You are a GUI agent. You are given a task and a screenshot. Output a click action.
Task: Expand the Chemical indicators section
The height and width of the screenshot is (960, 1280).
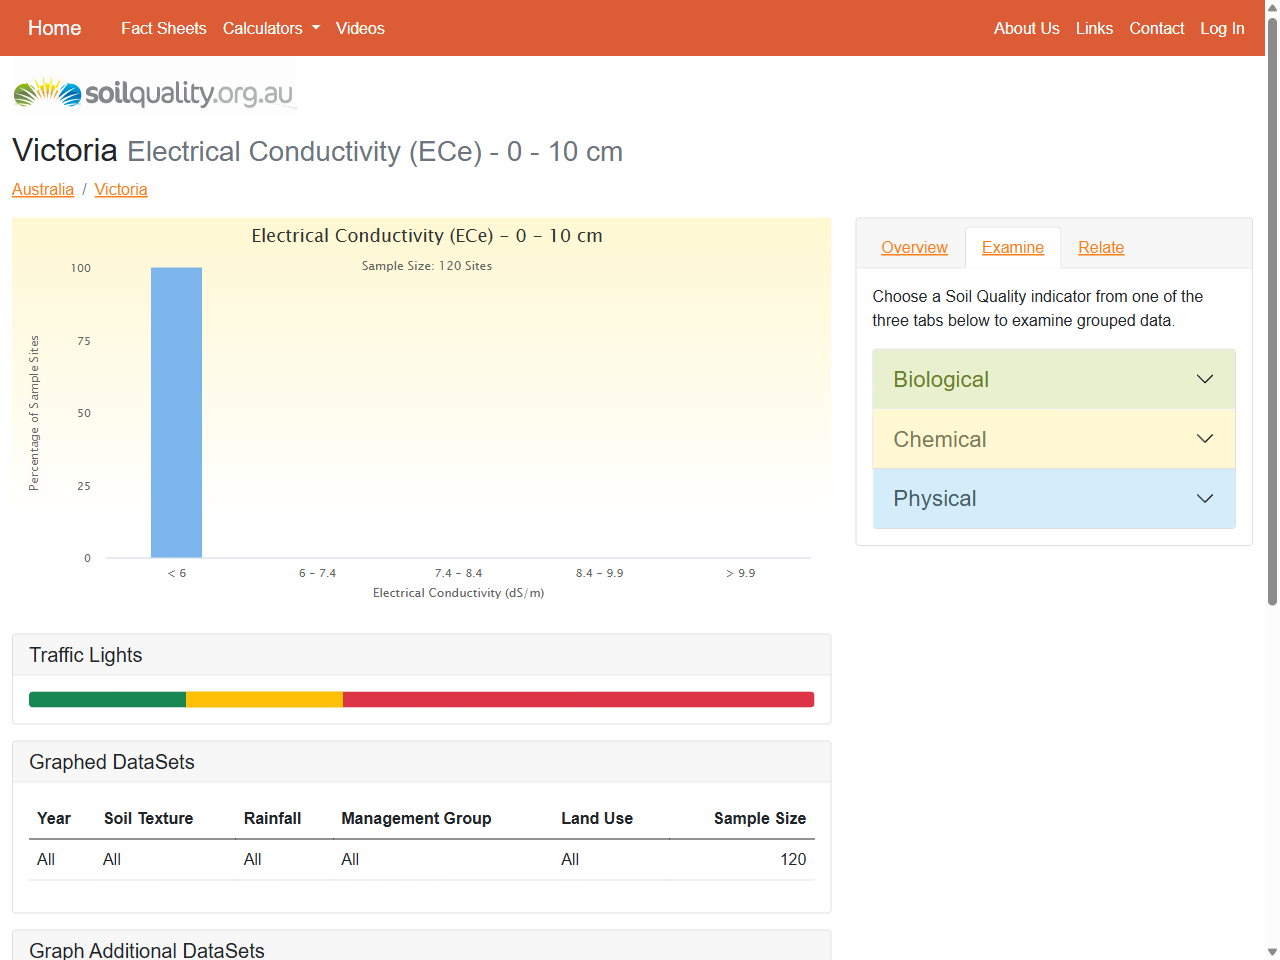tap(1053, 439)
